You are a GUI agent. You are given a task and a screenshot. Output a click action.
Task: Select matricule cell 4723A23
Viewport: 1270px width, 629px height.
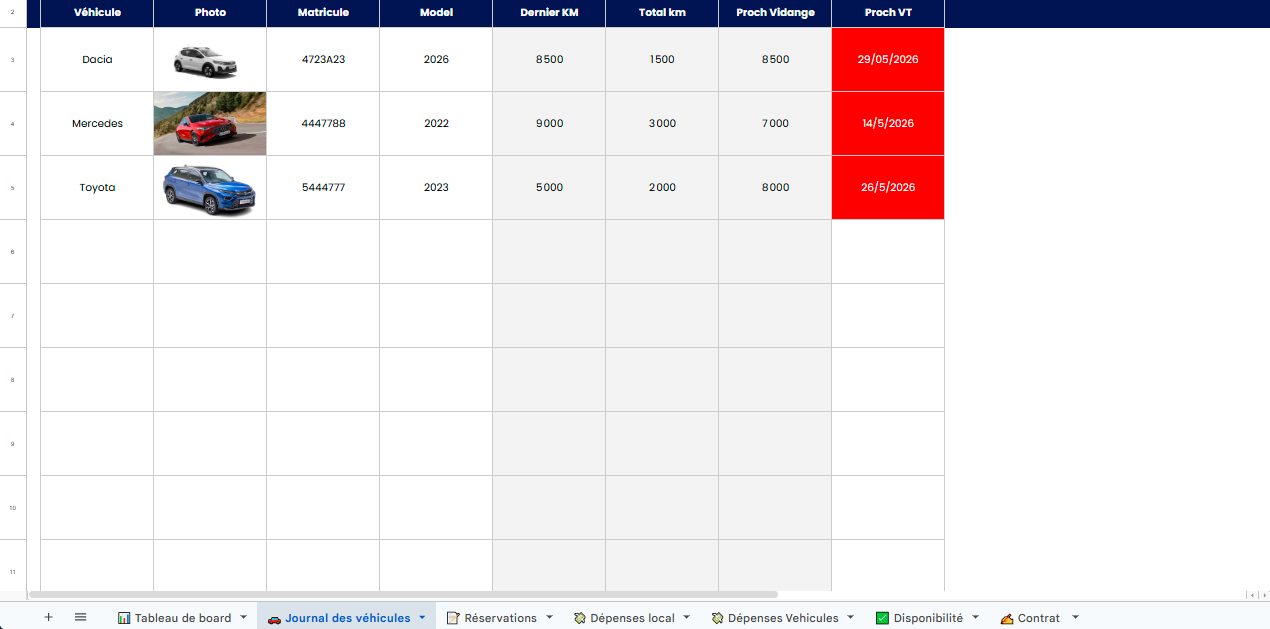coord(323,60)
